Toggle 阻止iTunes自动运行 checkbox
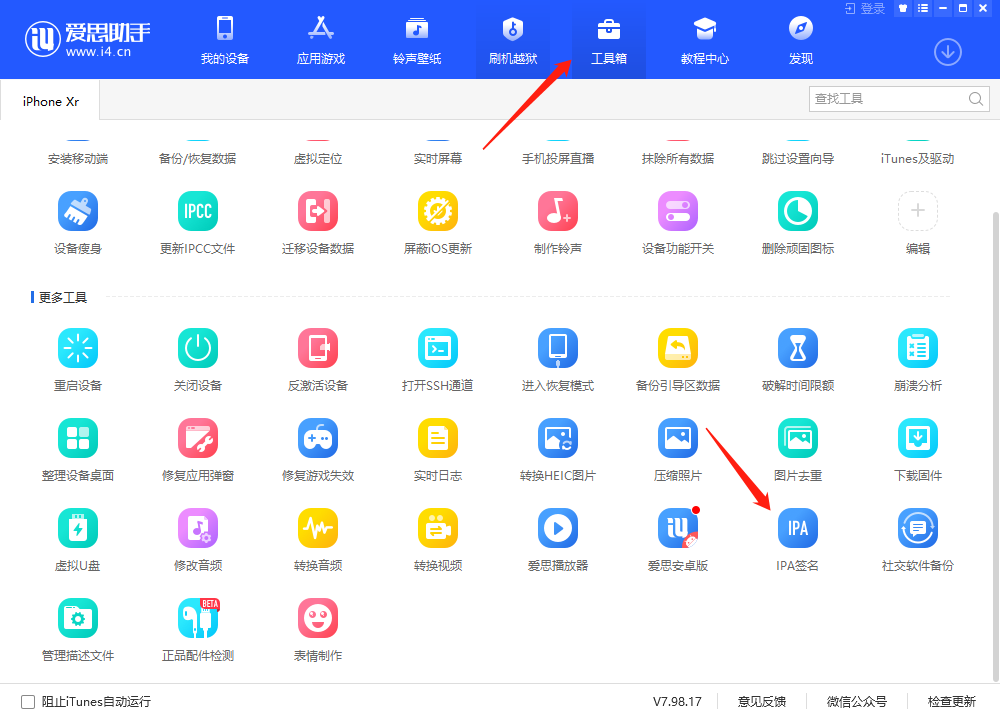 pyautogui.click(x=28, y=702)
